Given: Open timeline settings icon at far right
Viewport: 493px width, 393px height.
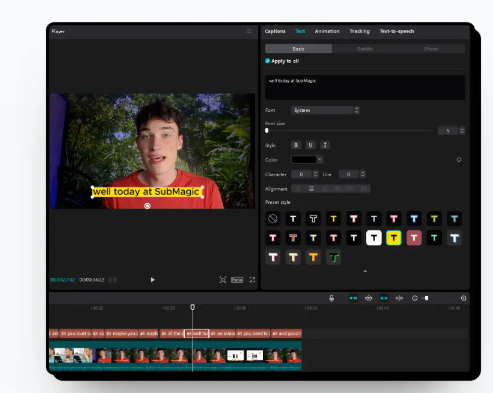Looking at the screenshot, I should click(463, 298).
